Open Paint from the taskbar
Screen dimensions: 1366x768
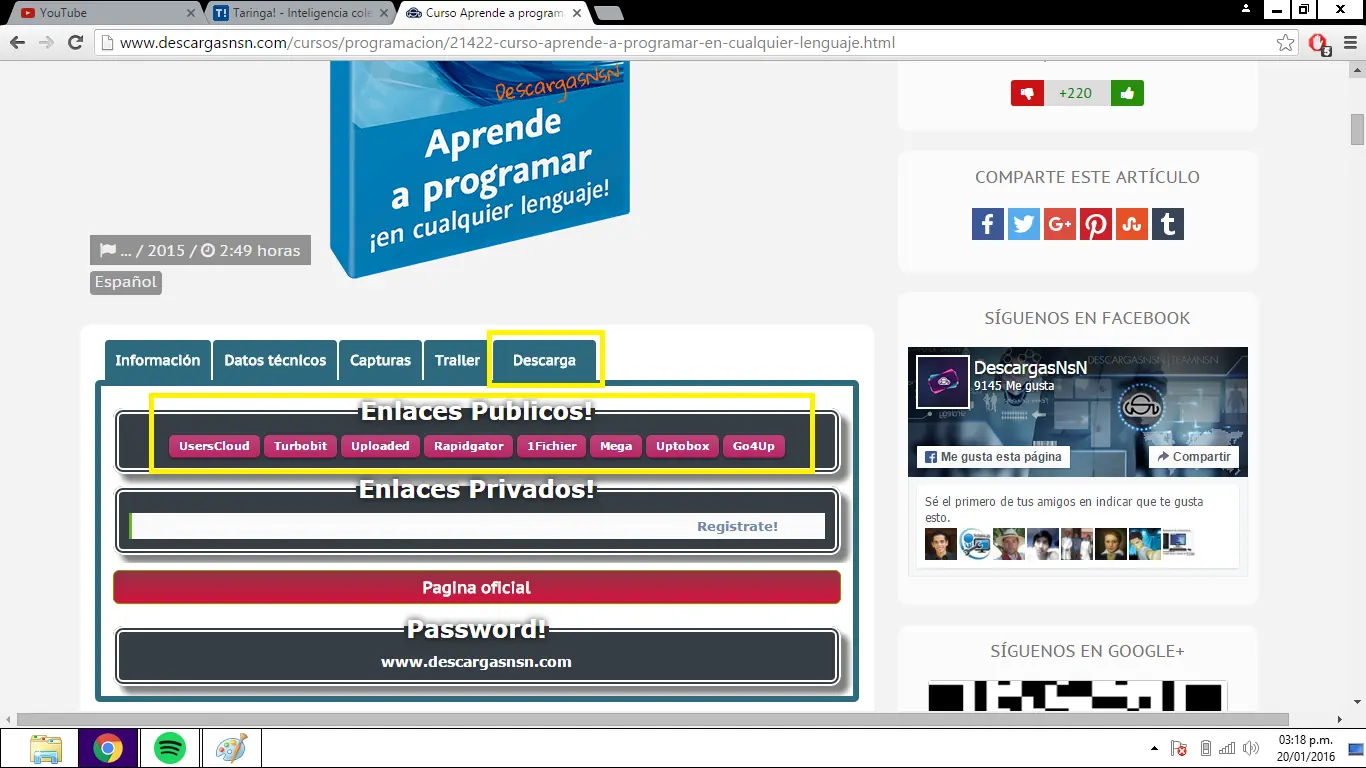pyautogui.click(x=232, y=748)
